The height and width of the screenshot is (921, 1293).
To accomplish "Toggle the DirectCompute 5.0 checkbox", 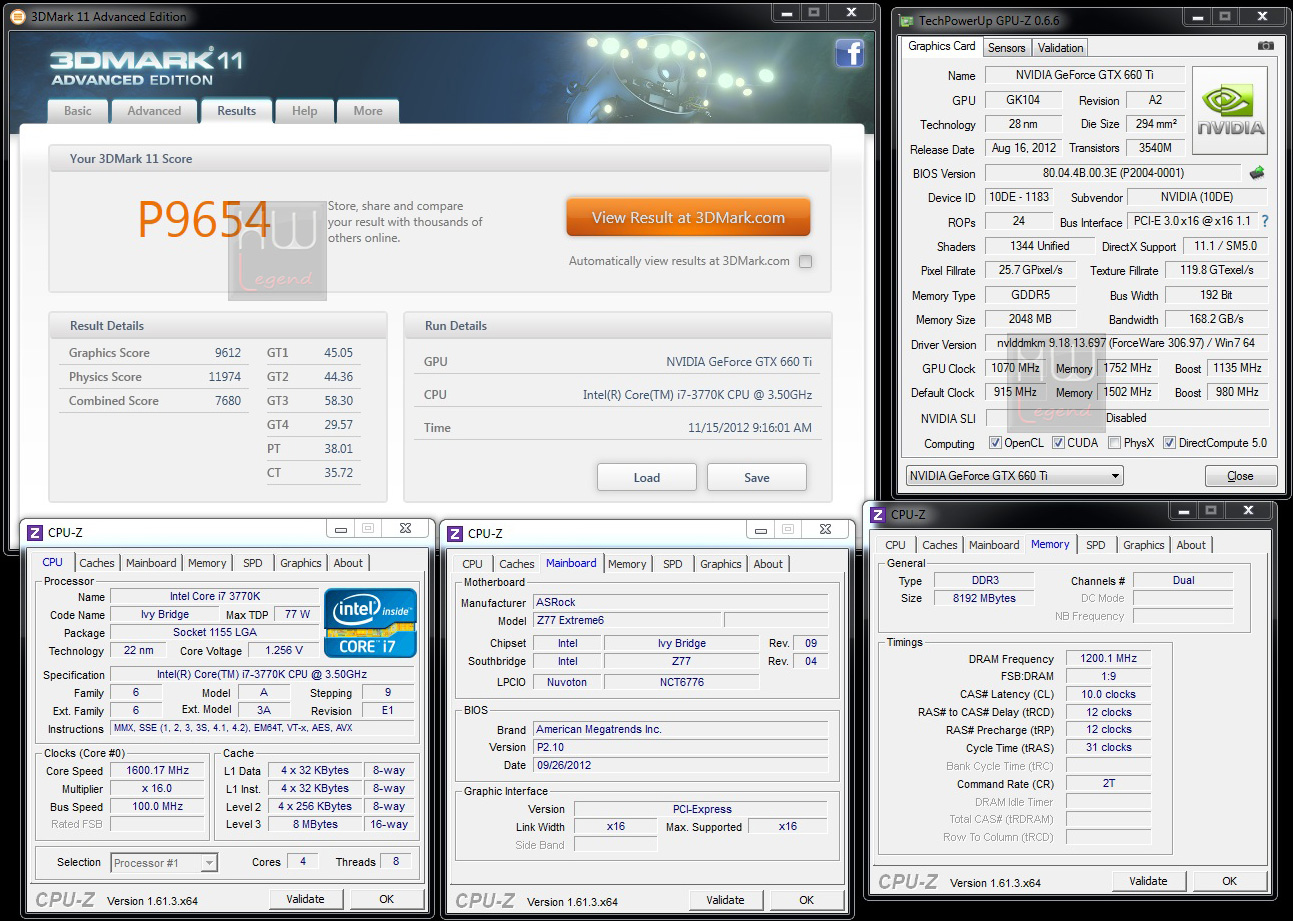I will click(1169, 443).
